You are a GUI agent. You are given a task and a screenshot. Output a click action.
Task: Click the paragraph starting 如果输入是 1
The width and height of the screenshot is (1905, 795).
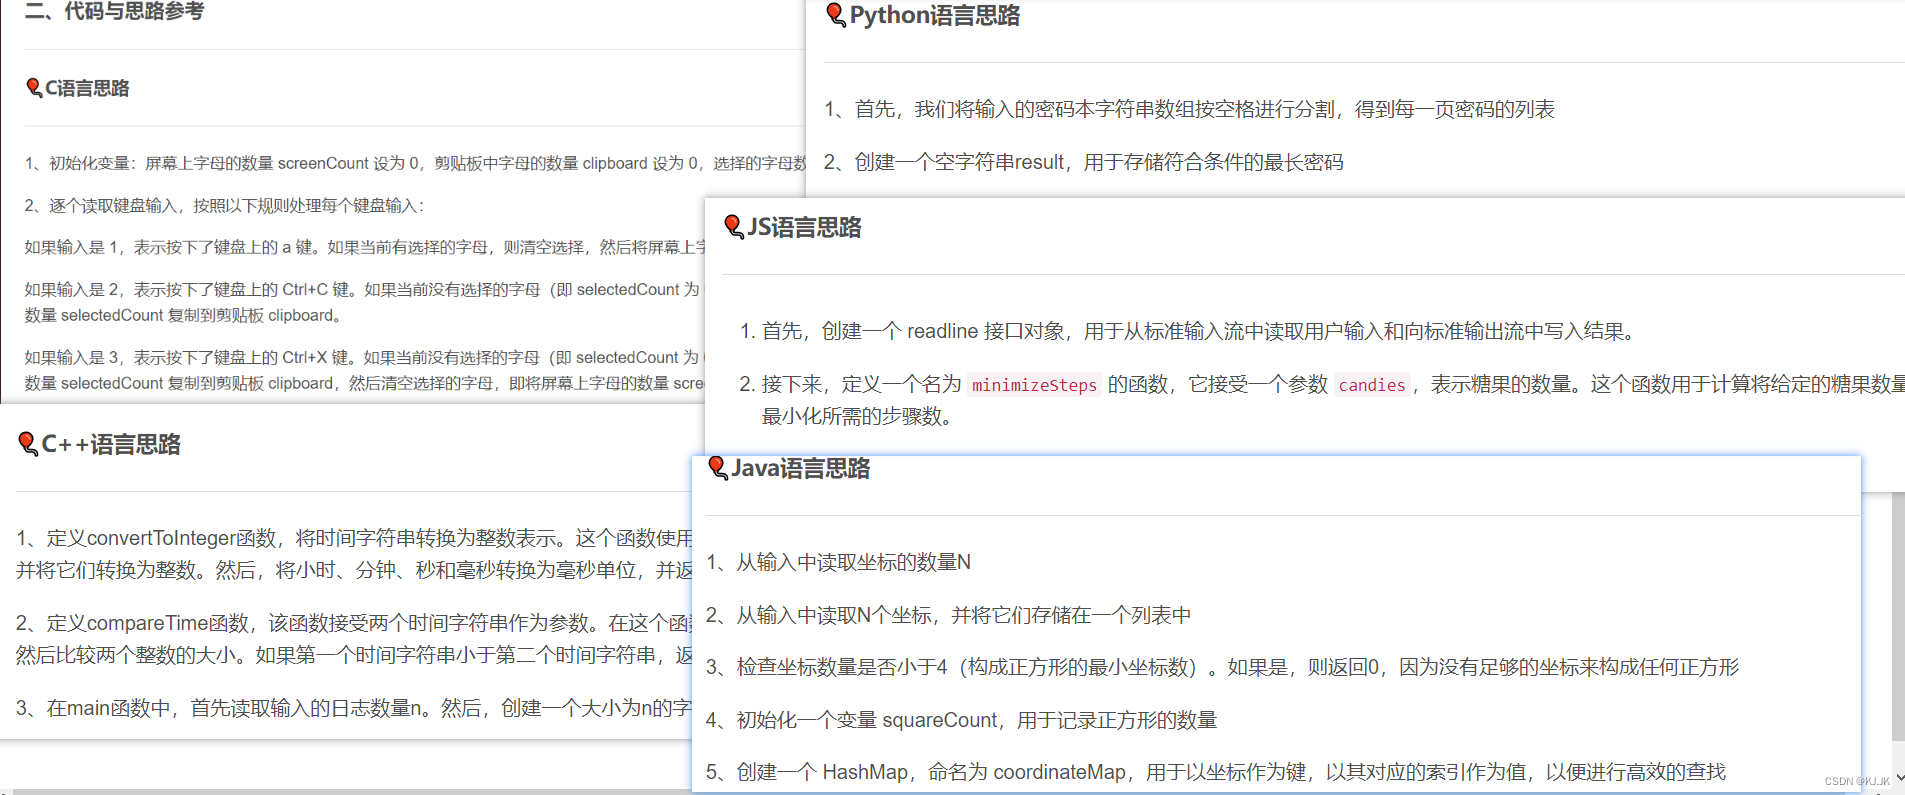point(365,247)
